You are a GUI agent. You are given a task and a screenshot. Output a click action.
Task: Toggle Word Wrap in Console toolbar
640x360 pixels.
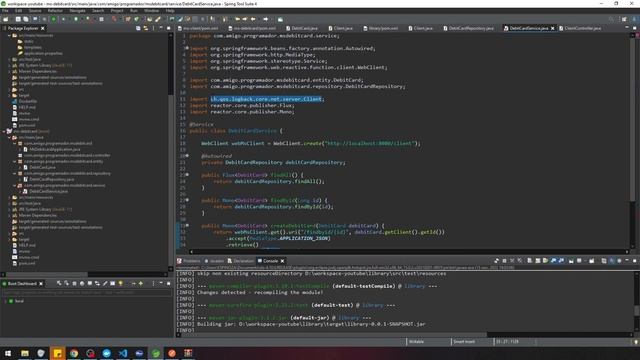[x=545, y=260]
